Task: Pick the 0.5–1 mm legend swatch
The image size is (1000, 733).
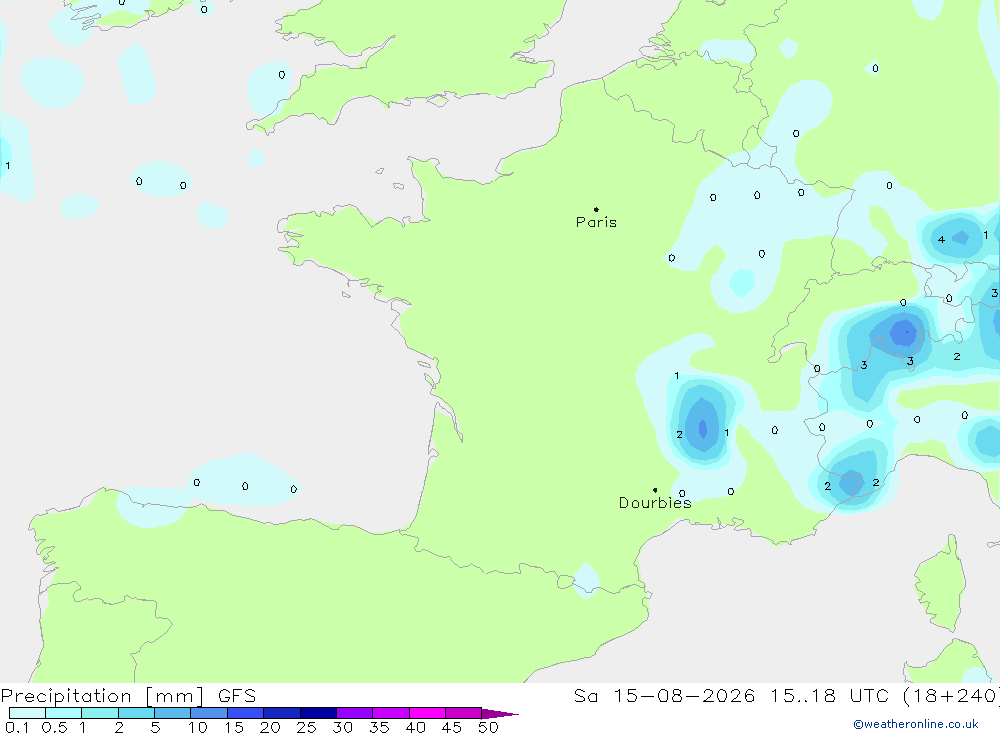Action: coord(64,713)
